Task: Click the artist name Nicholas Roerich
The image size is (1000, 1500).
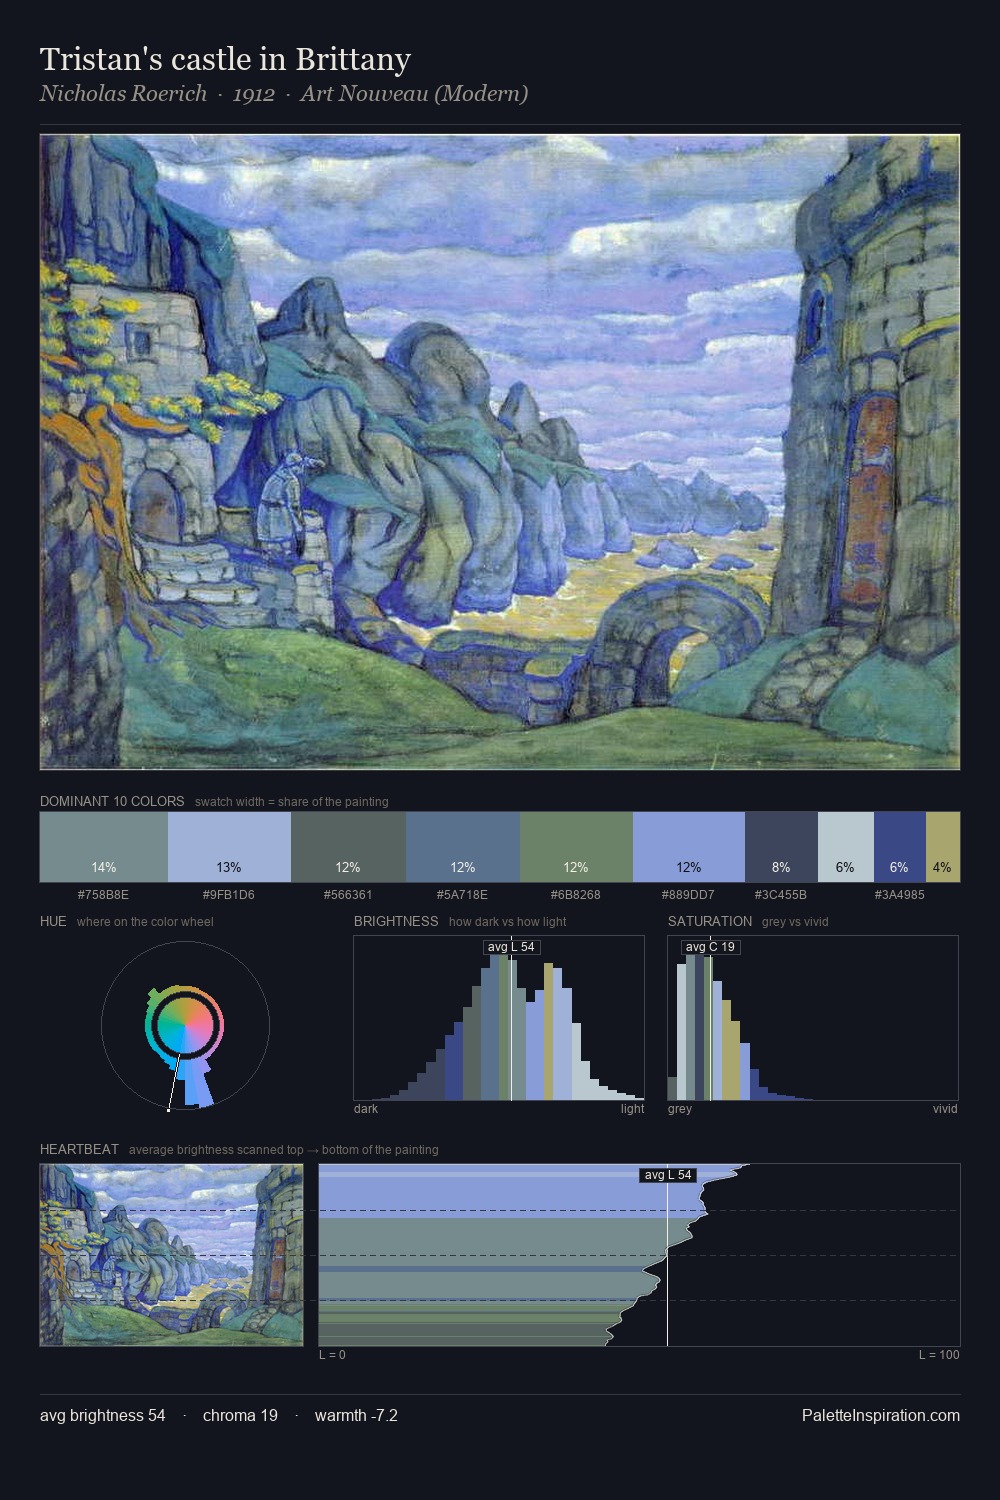Action: 123,94
